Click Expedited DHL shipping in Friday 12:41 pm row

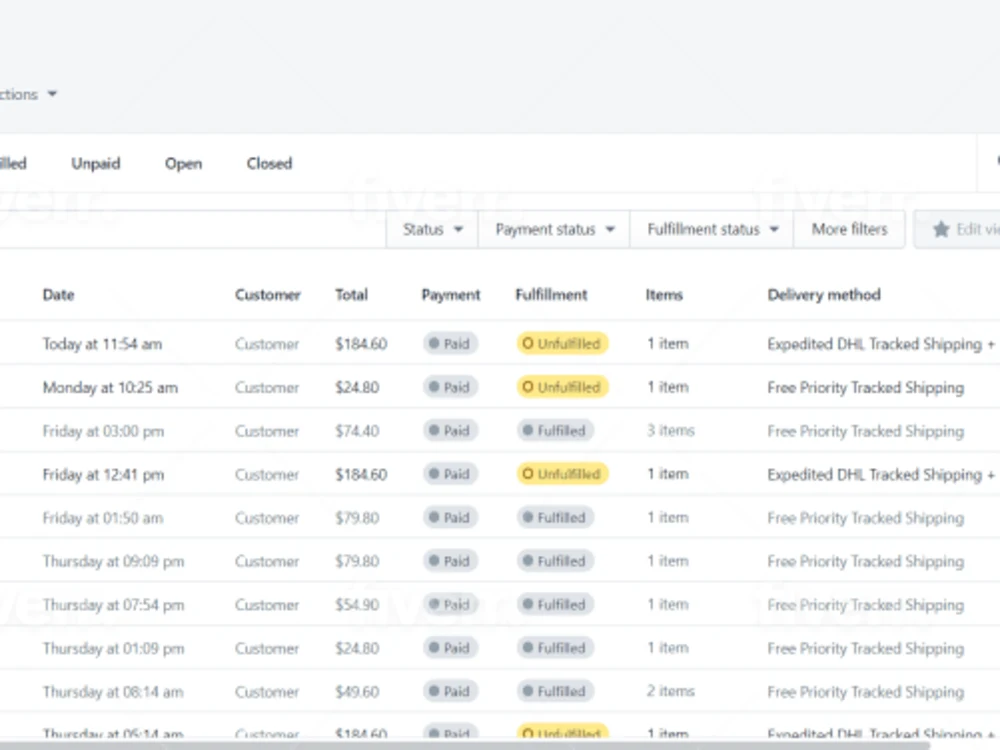click(881, 474)
